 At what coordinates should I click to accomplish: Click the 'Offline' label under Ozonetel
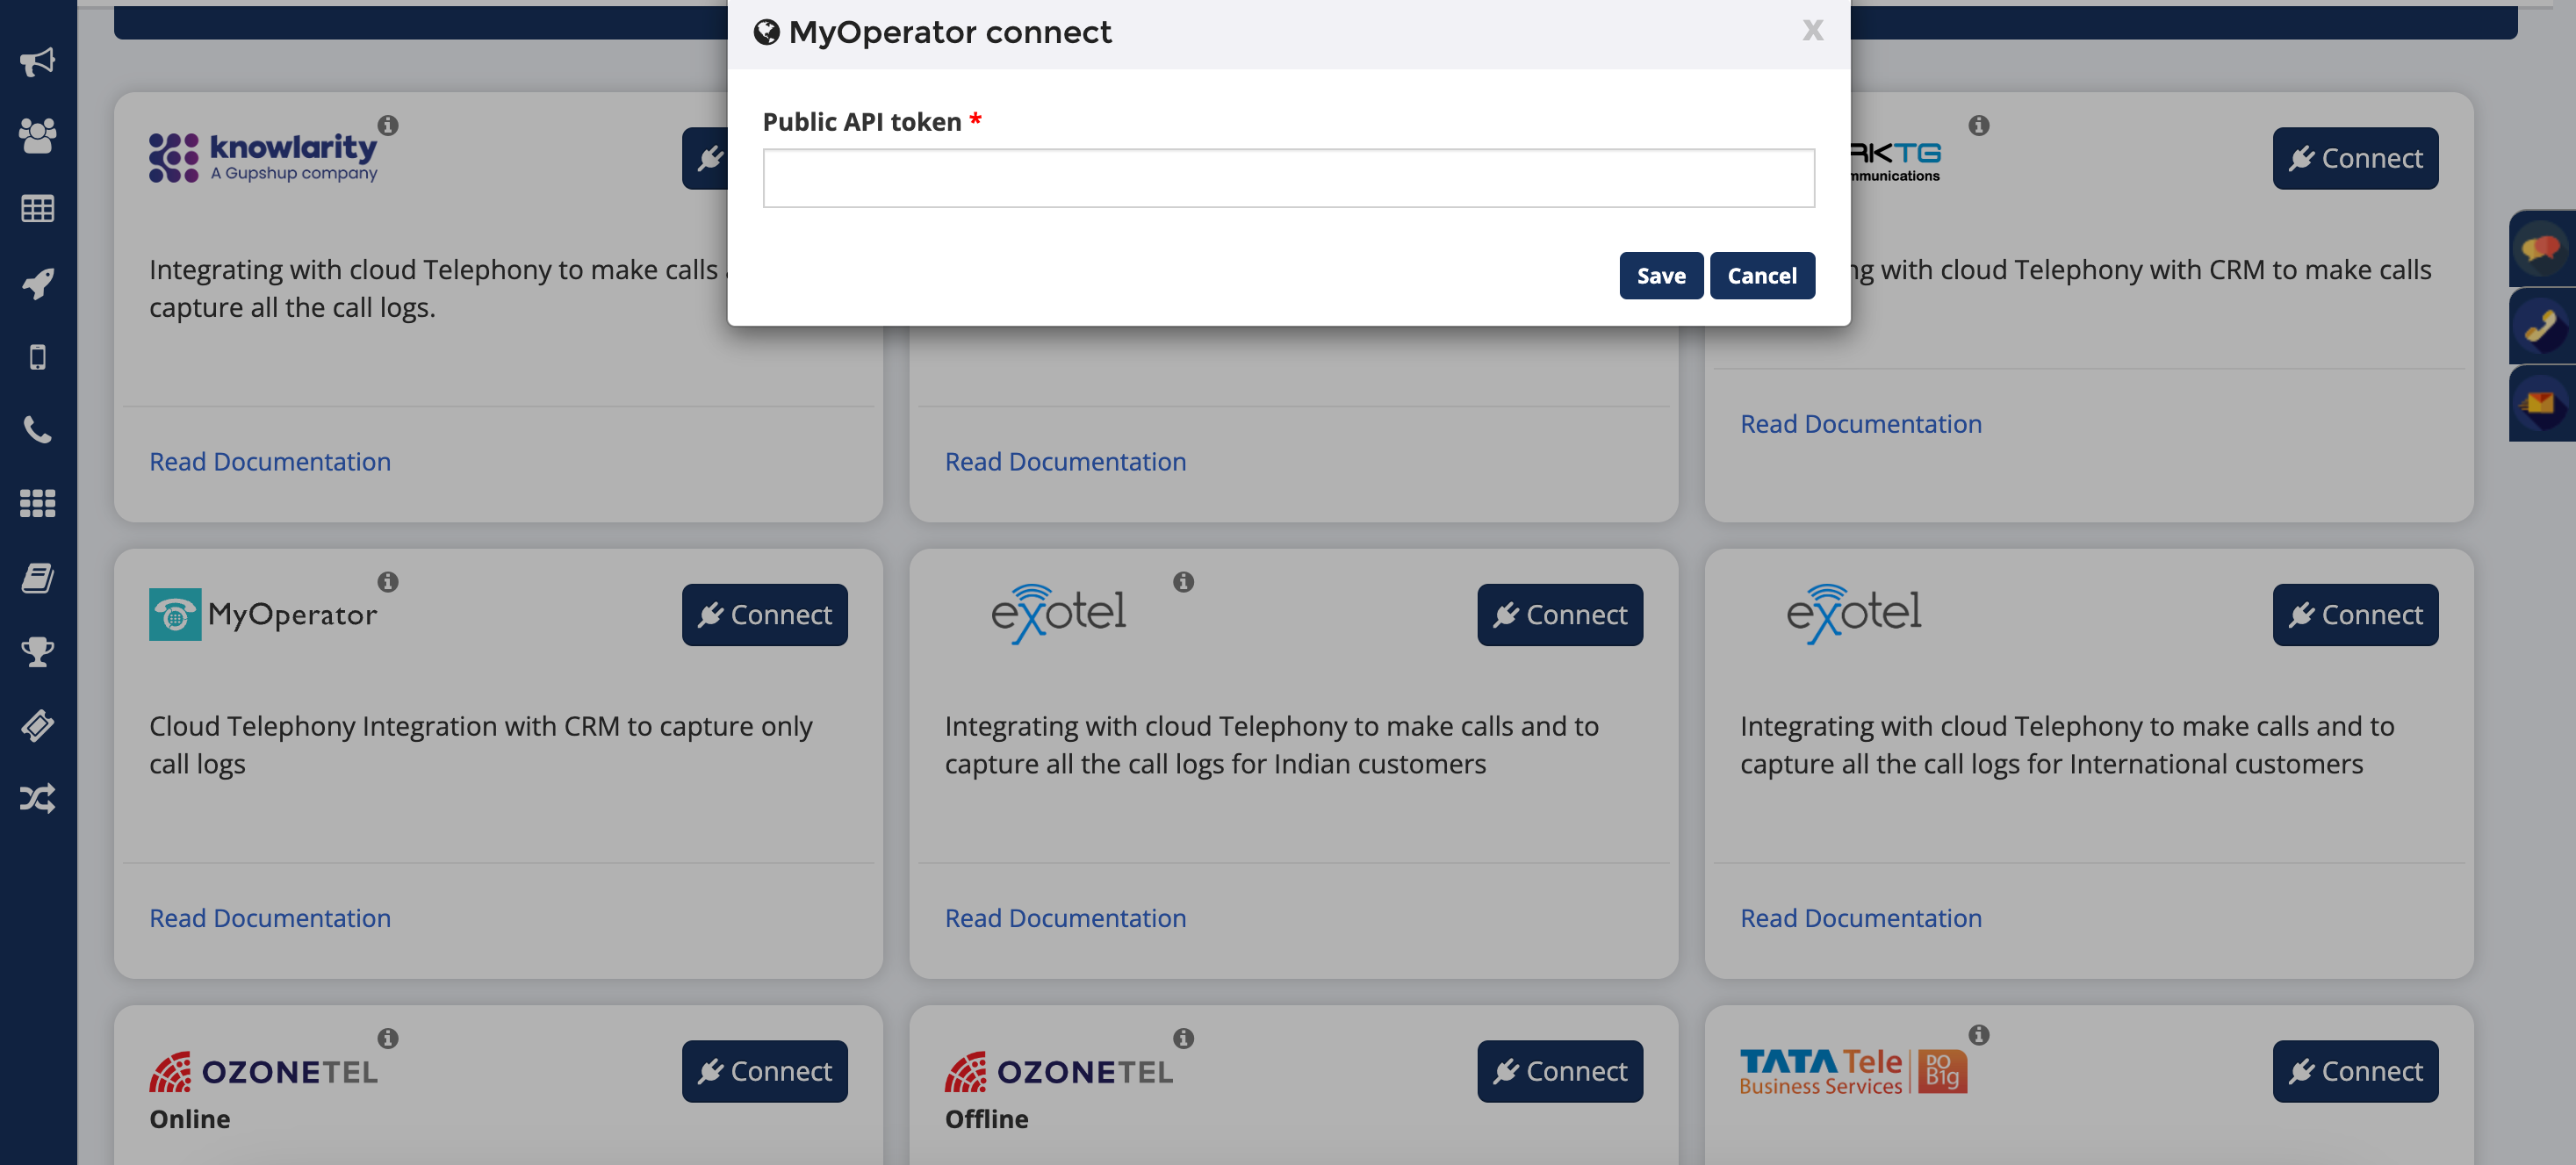point(986,1119)
